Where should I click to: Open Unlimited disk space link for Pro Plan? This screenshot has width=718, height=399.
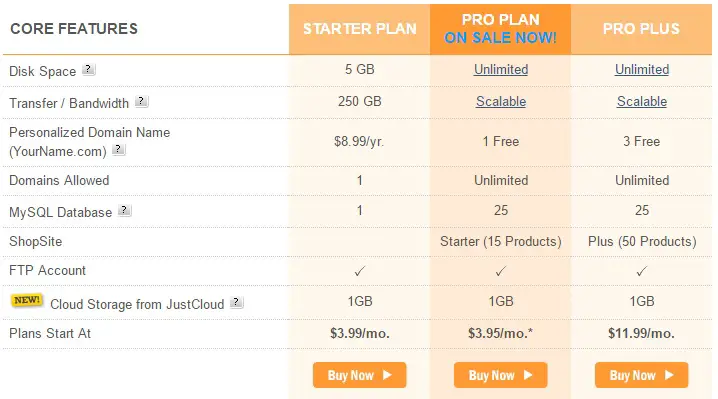point(501,70)
